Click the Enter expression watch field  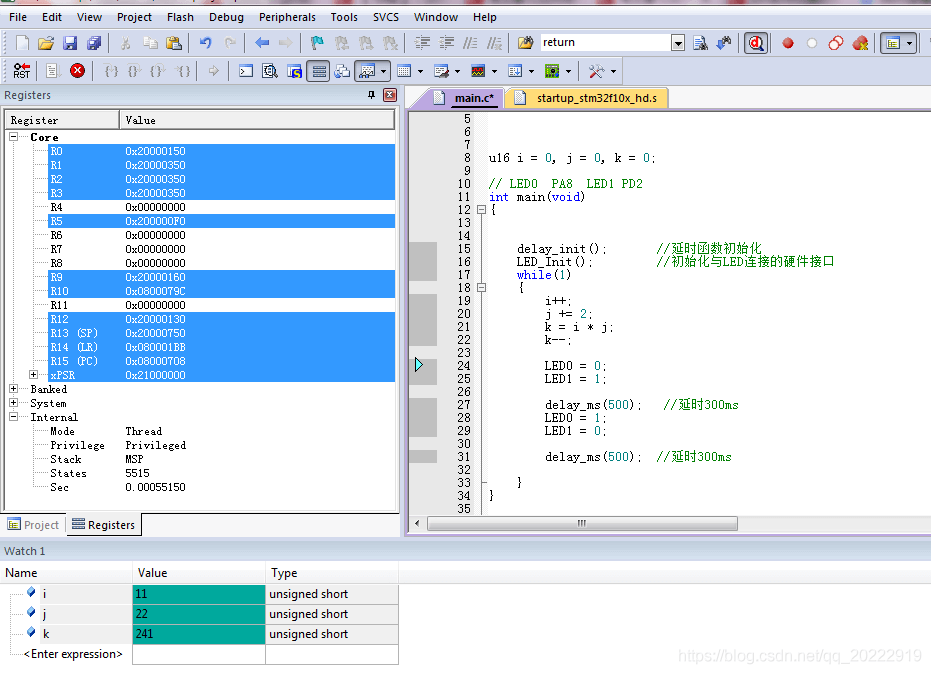pos(72,654)
